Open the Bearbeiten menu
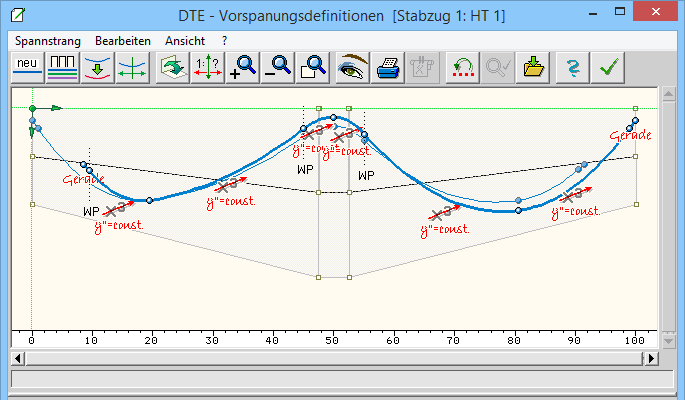The height and width of the screenshot is (400, 685). click(x=122, y=39)
